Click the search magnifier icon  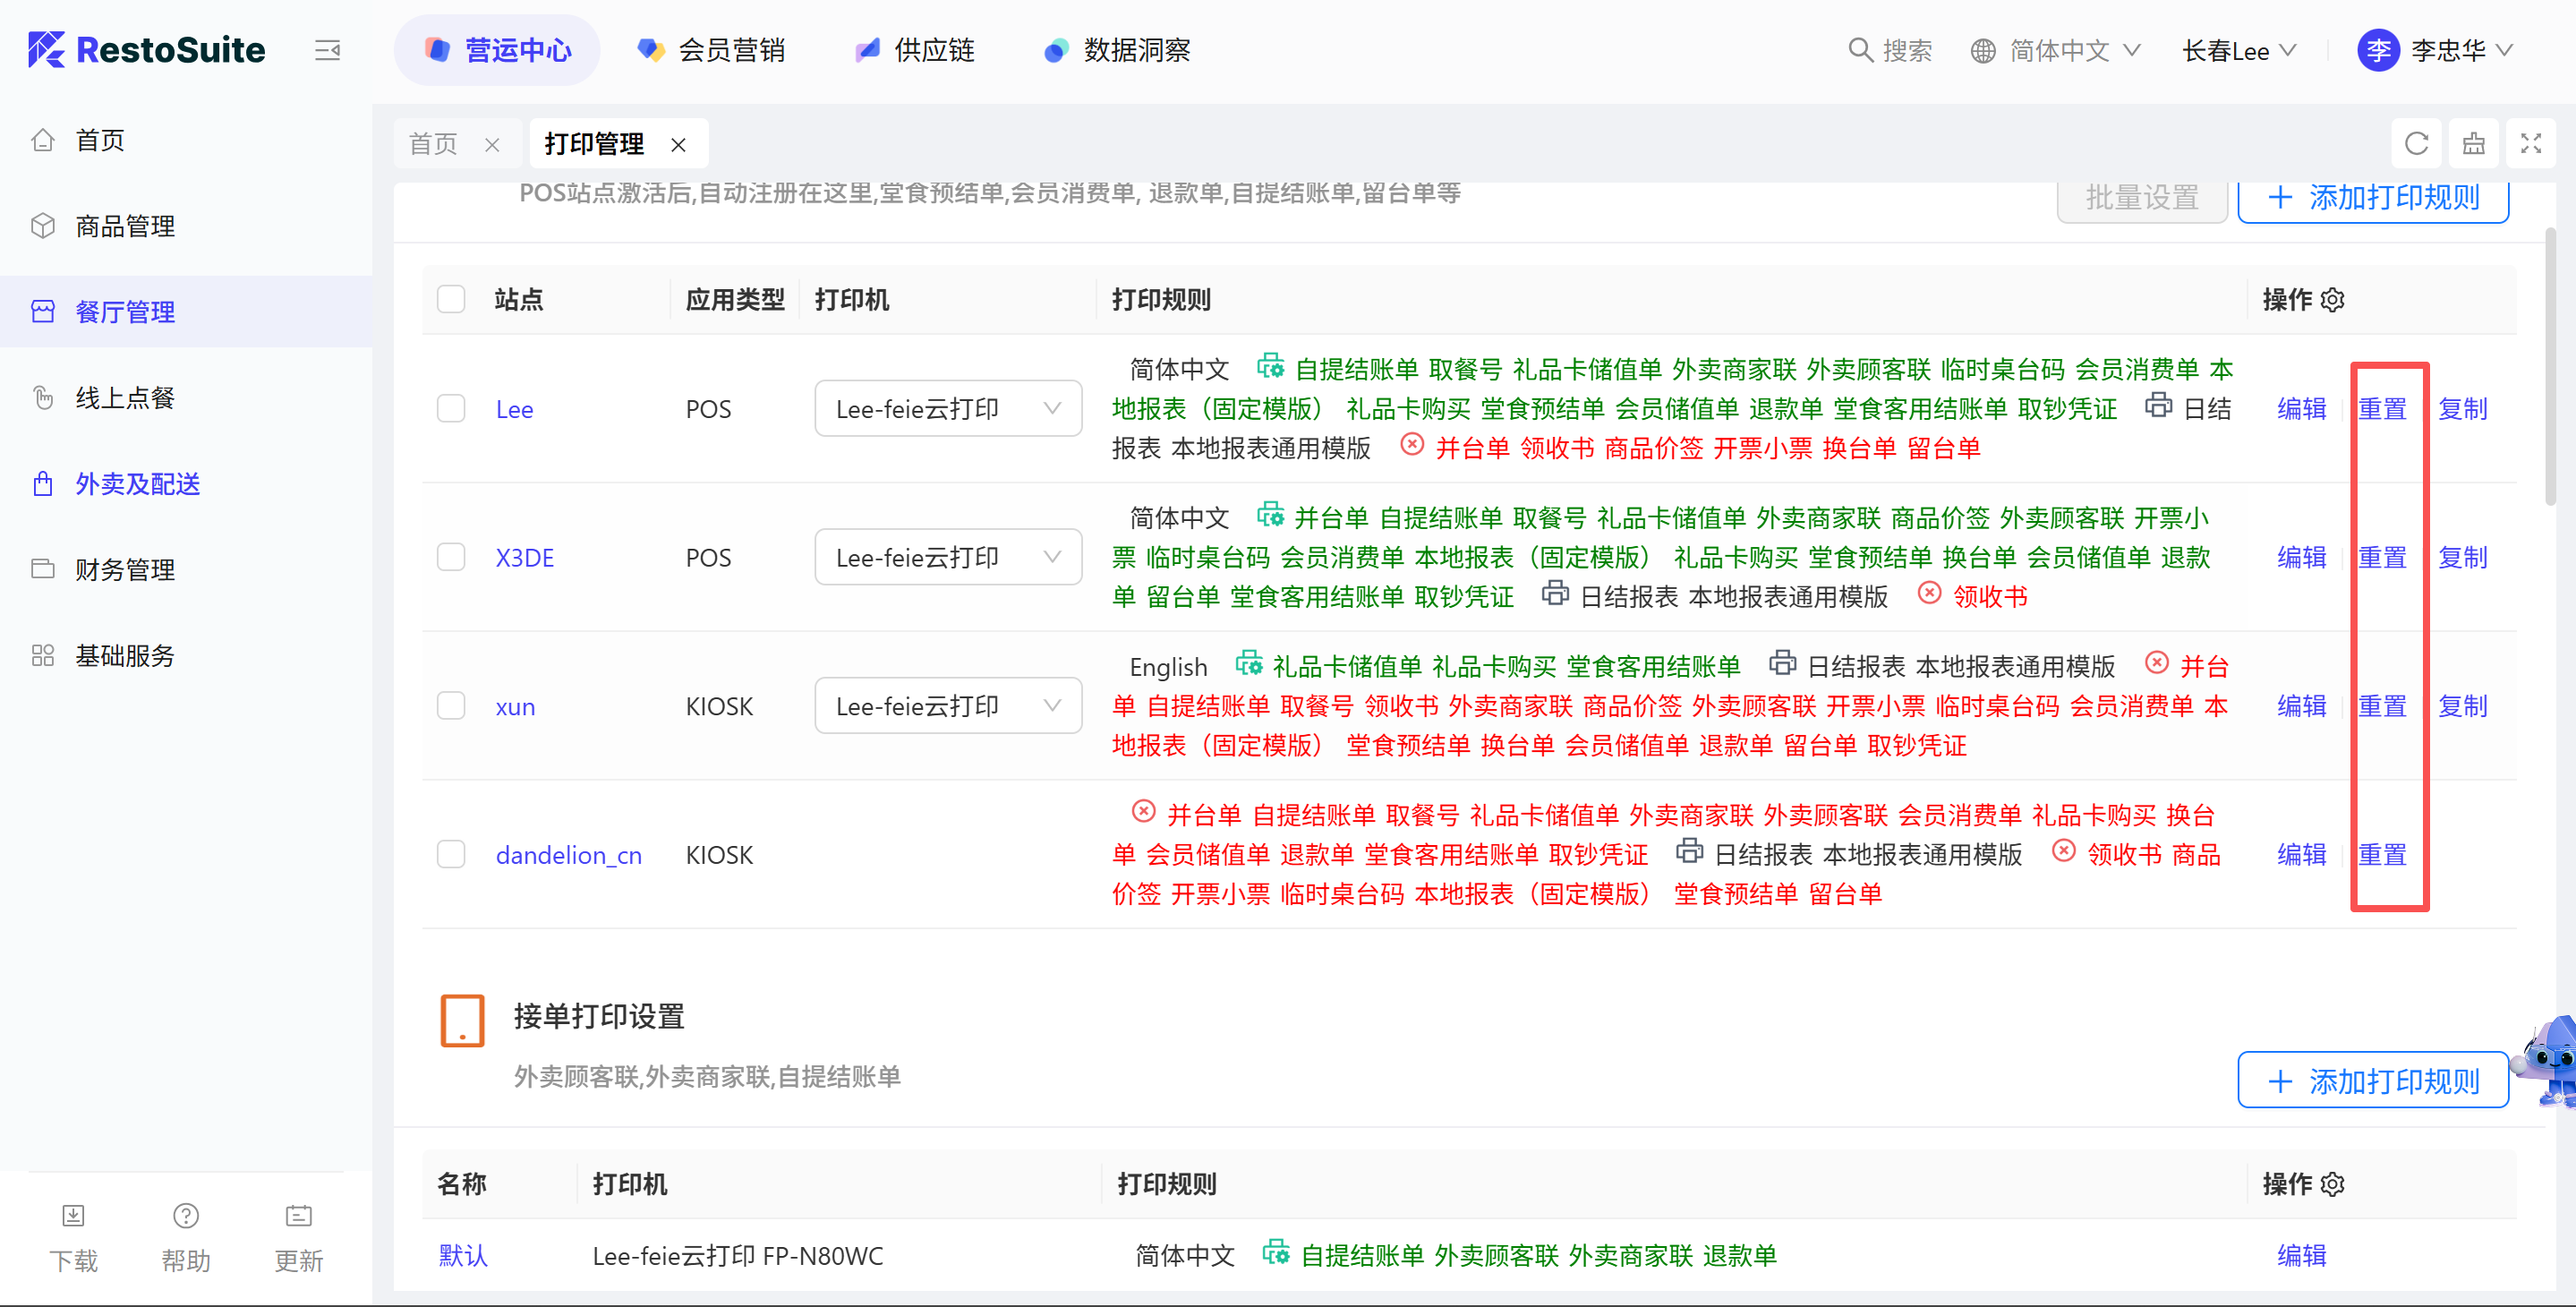pyautogui.click(x=1860, y=50)
